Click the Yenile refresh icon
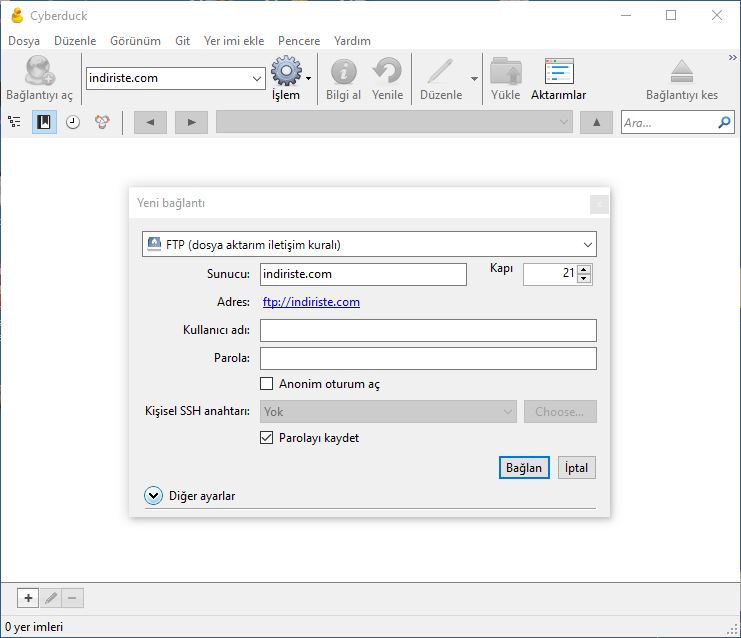 coord(387,71)
